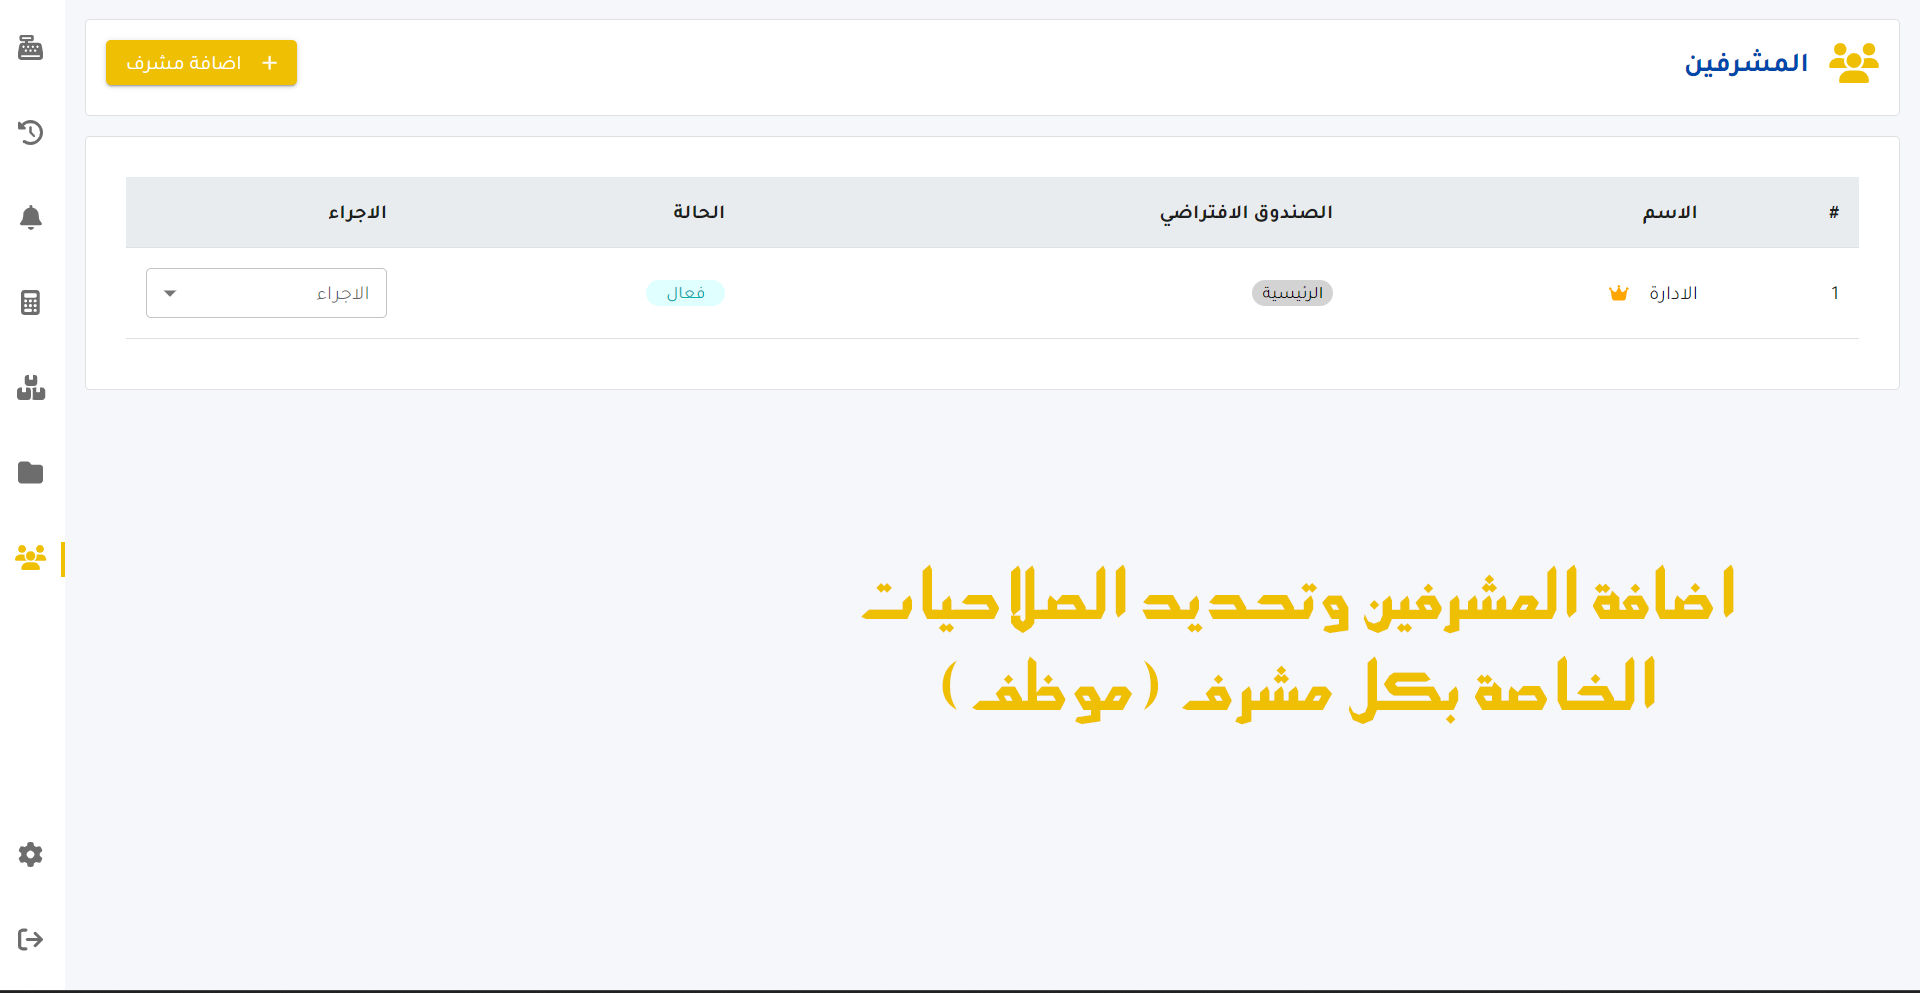Click the yellow users icon beside المشرفين title
Viewport: 1920px width, 993px height.
coord(1853,63)
